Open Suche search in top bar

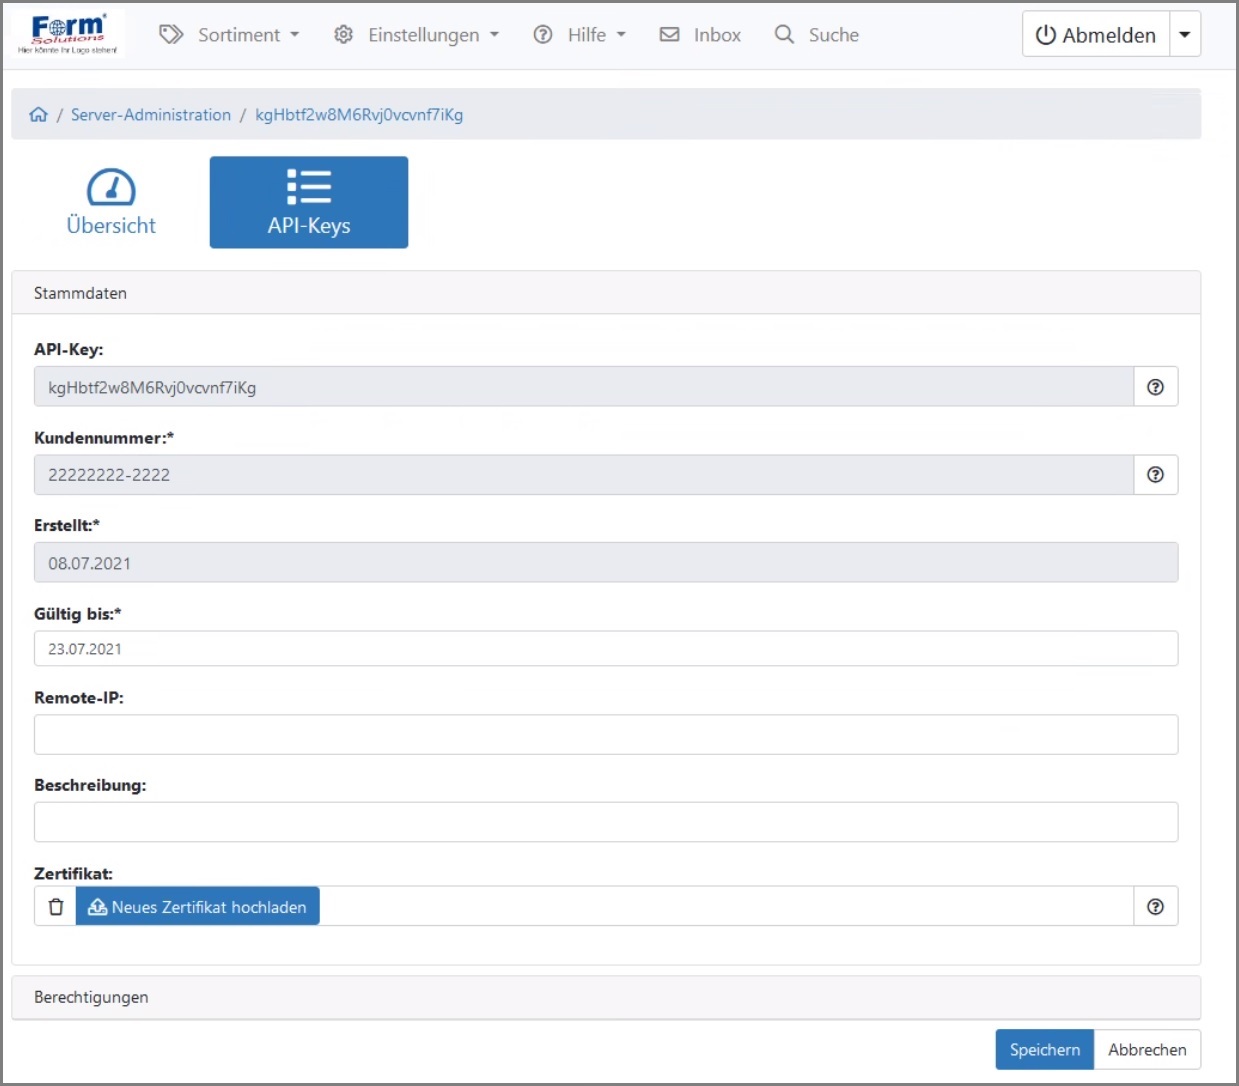pos(817,35)
